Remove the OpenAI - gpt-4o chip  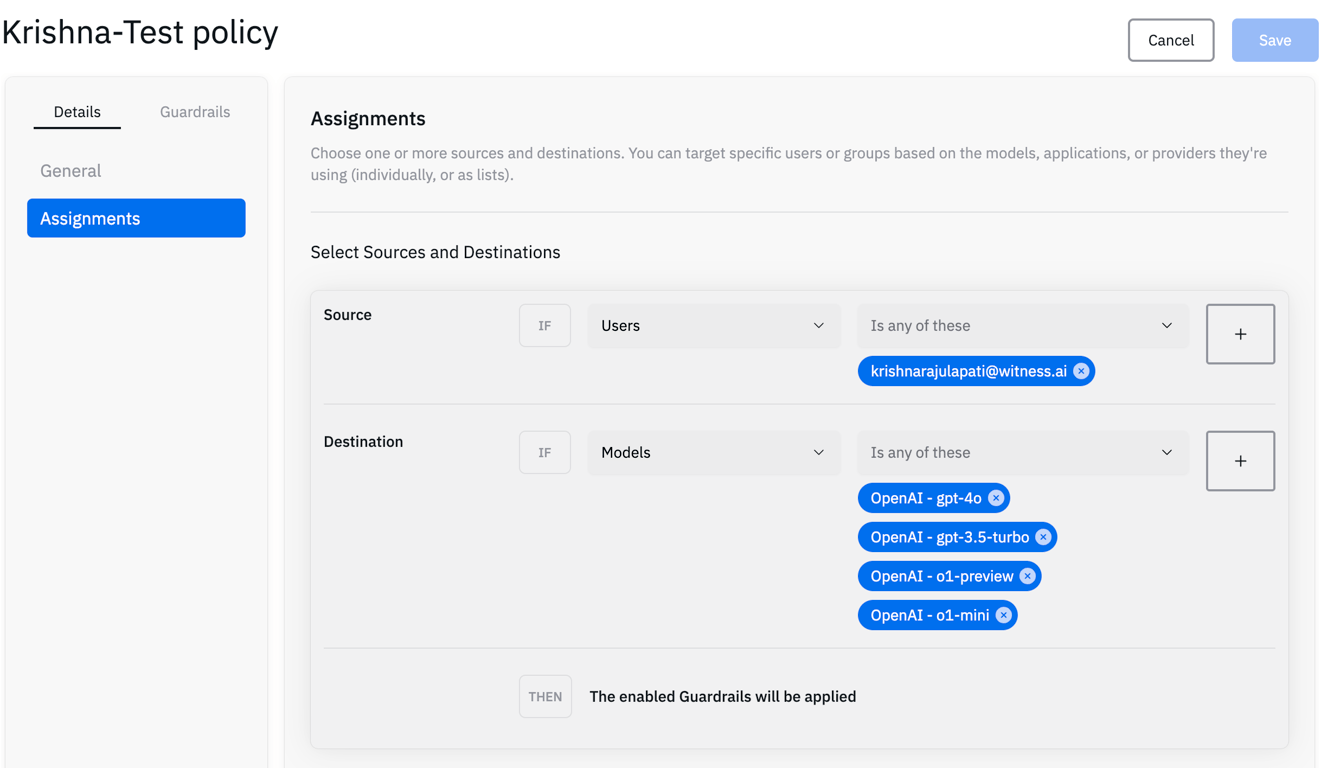996,498
